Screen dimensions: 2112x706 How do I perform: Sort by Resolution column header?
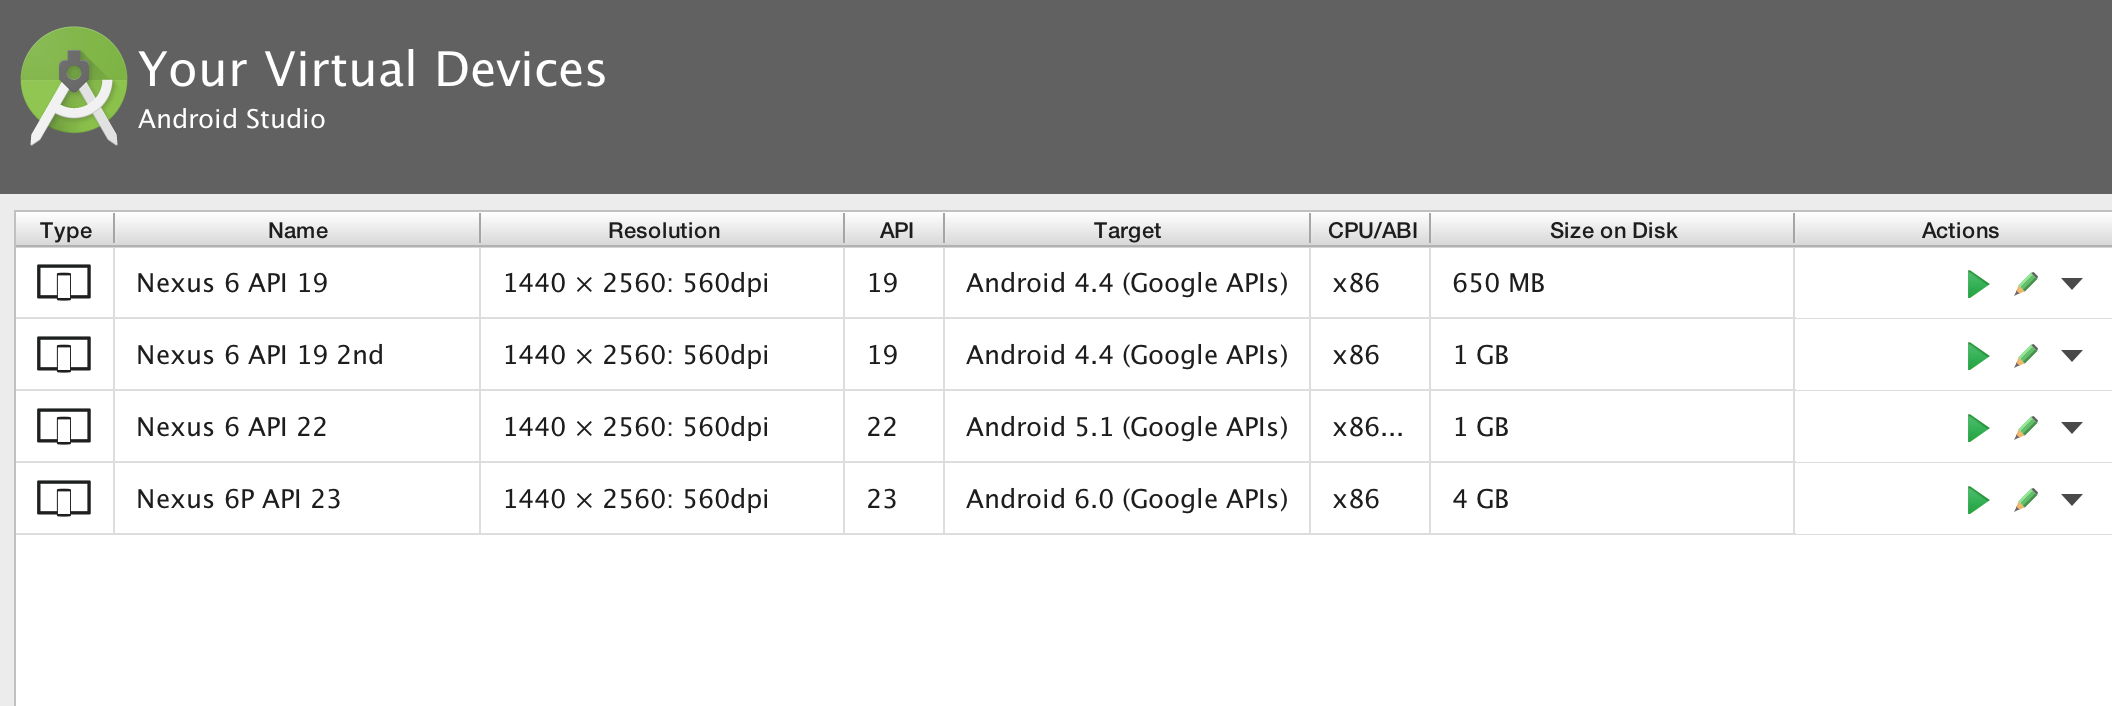click(663, 230)
